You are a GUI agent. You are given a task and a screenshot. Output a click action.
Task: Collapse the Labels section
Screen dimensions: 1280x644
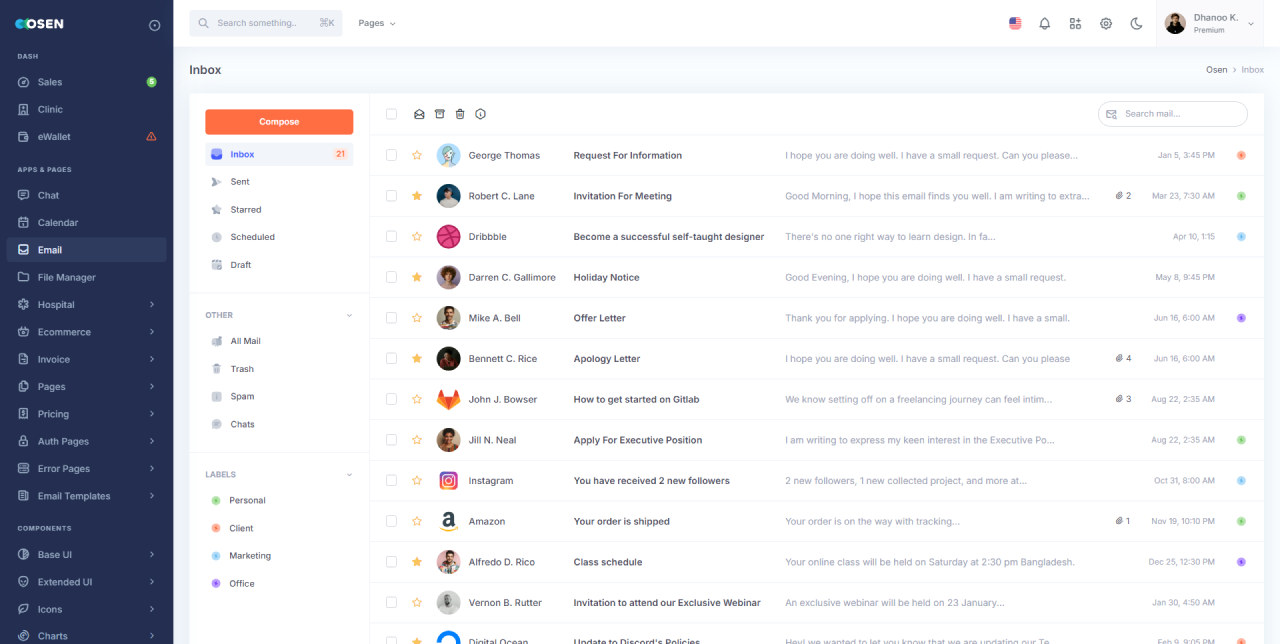(x=349, y=475)
